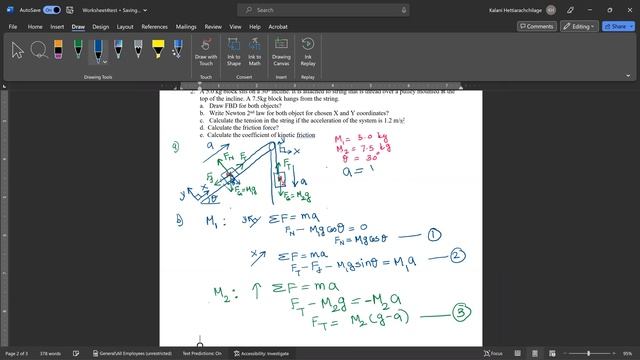
Task: Enable Ink to Shape conversion
Action: click(x=233, y=52)
